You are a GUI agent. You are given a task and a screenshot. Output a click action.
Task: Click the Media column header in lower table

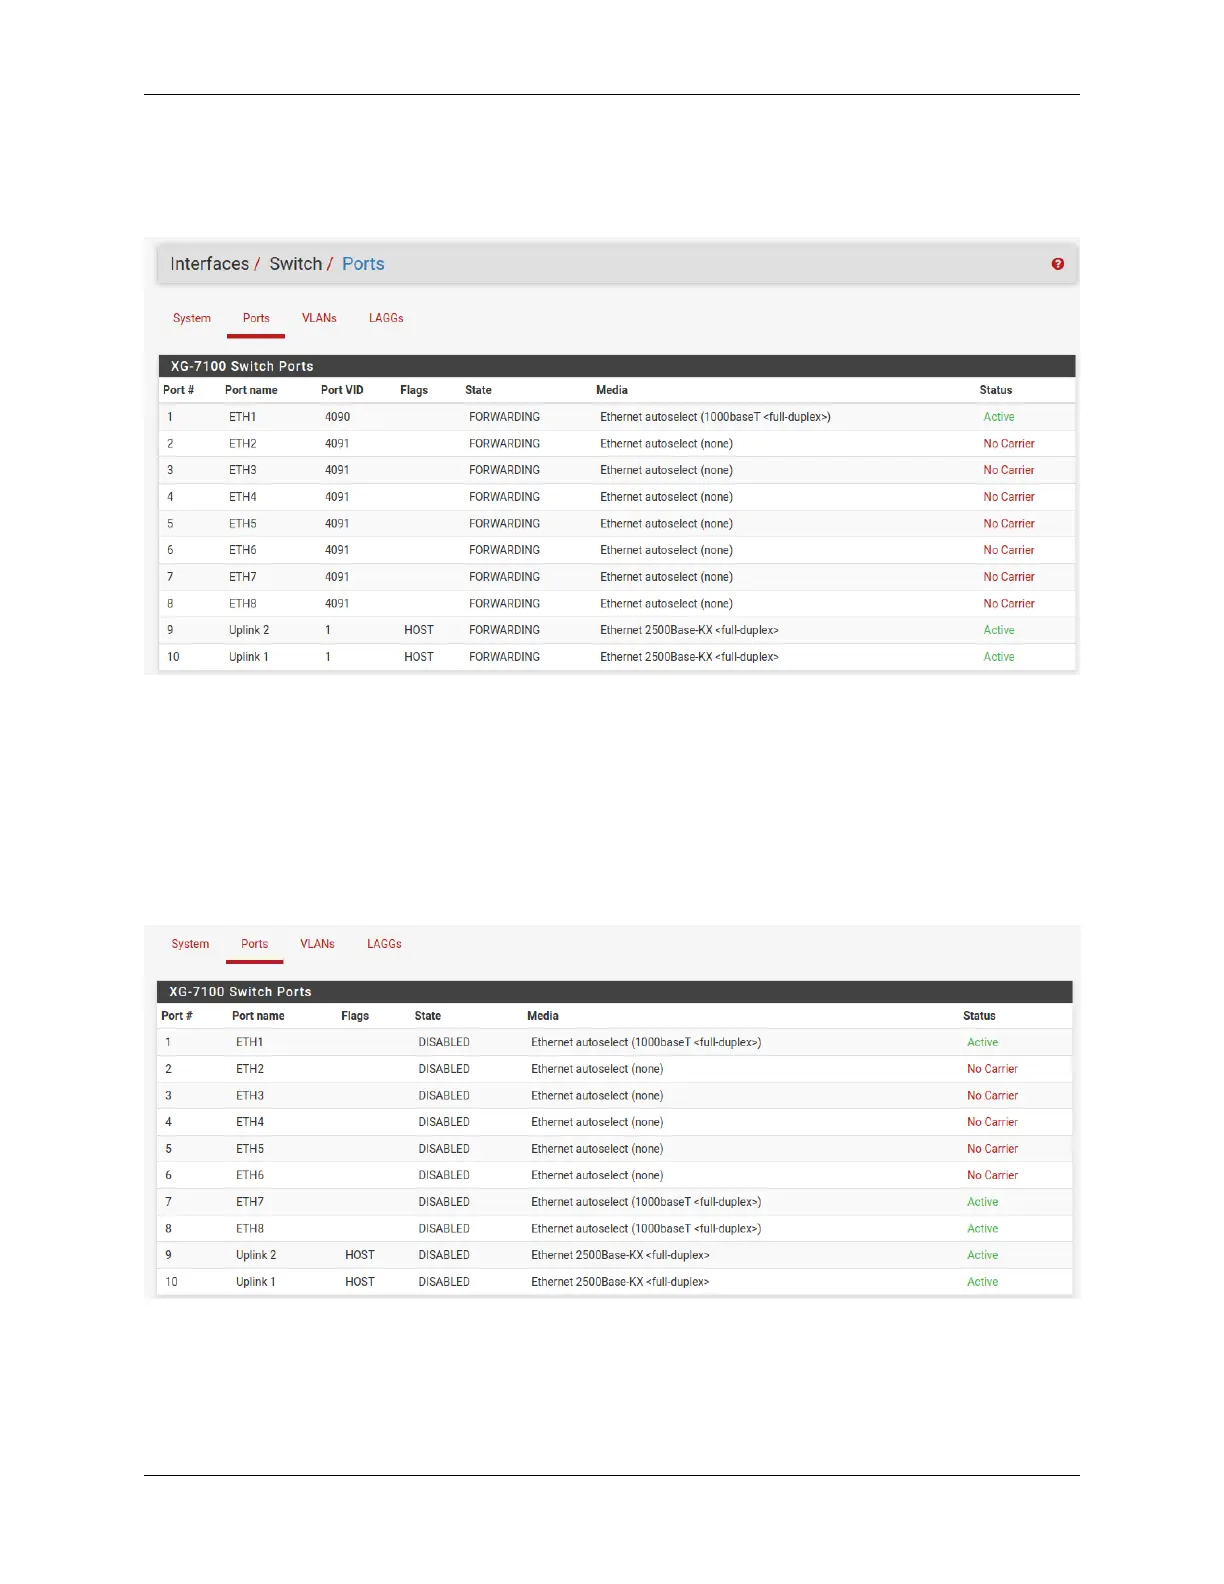coord(543,1016)
